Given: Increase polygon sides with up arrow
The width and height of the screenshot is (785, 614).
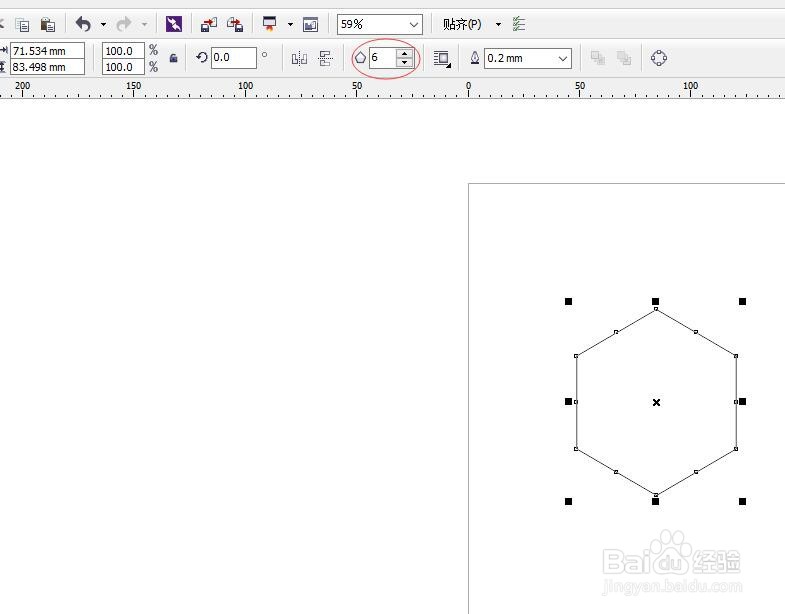Looking at the screenshot, I should 405,53.
